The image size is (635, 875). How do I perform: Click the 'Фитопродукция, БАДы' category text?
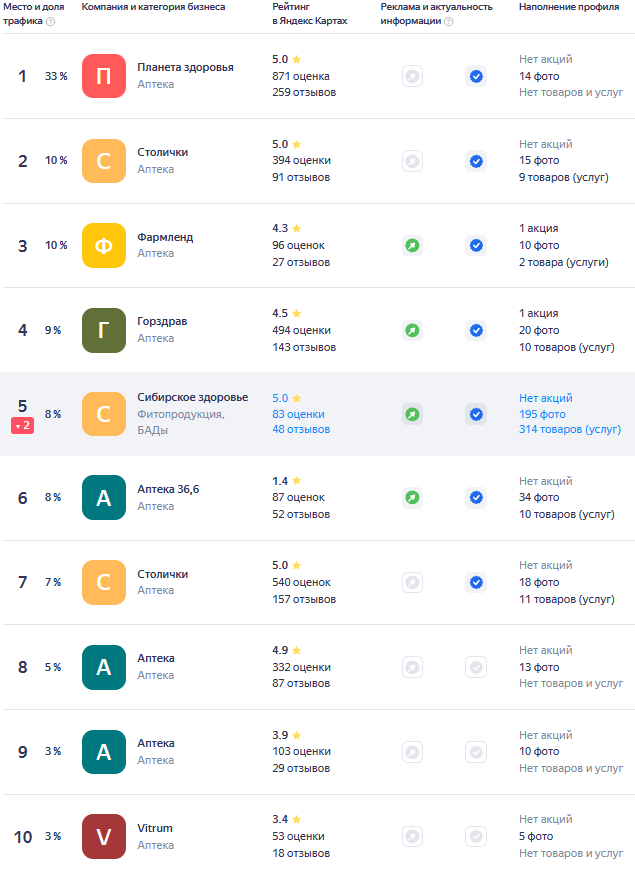pyautogui.click(x=181, y=422)
